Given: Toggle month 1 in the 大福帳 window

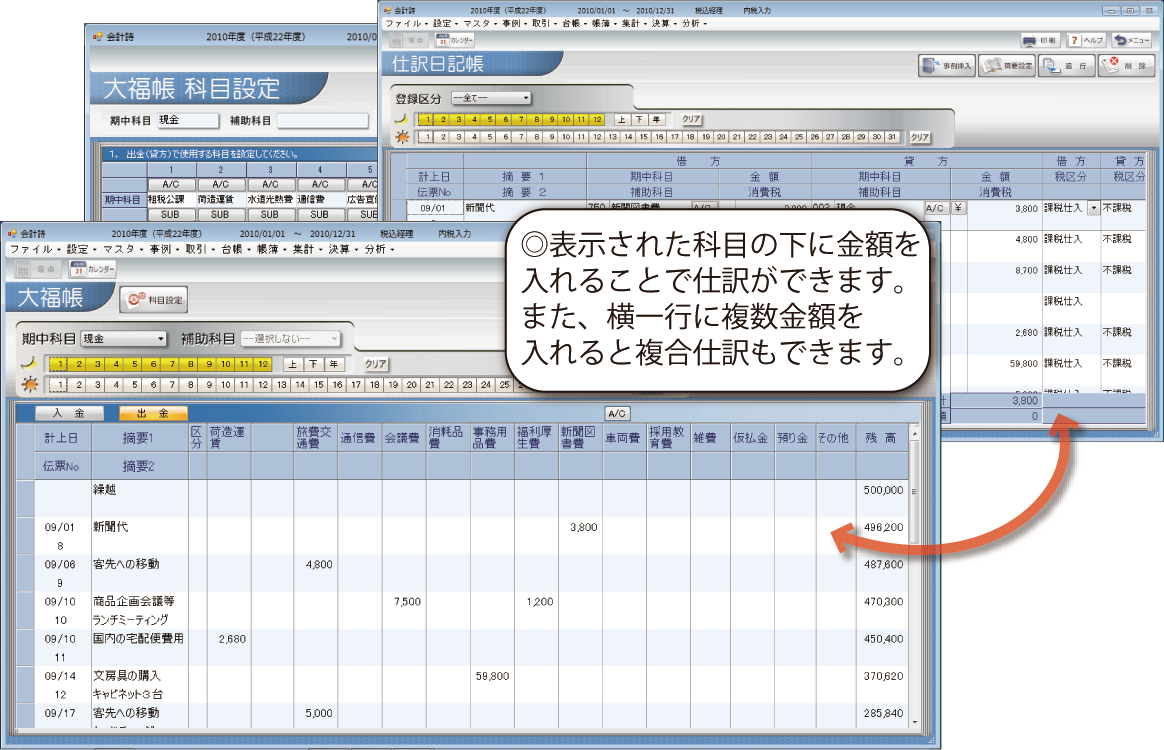Looking at the screenshot, I should 58,365.
